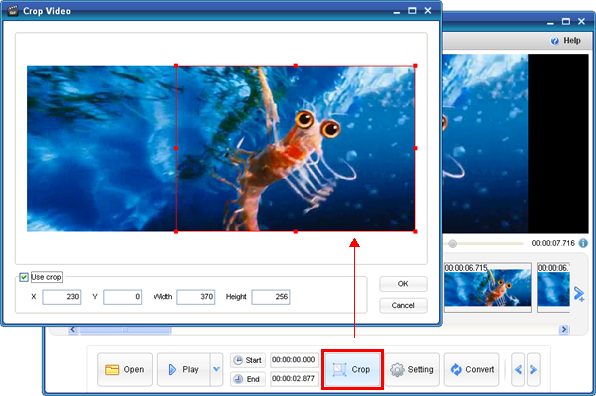Click the Open folder button
The width and height of the screenshot is (596, 396).
pyautogui.click(x=125, y=369)
